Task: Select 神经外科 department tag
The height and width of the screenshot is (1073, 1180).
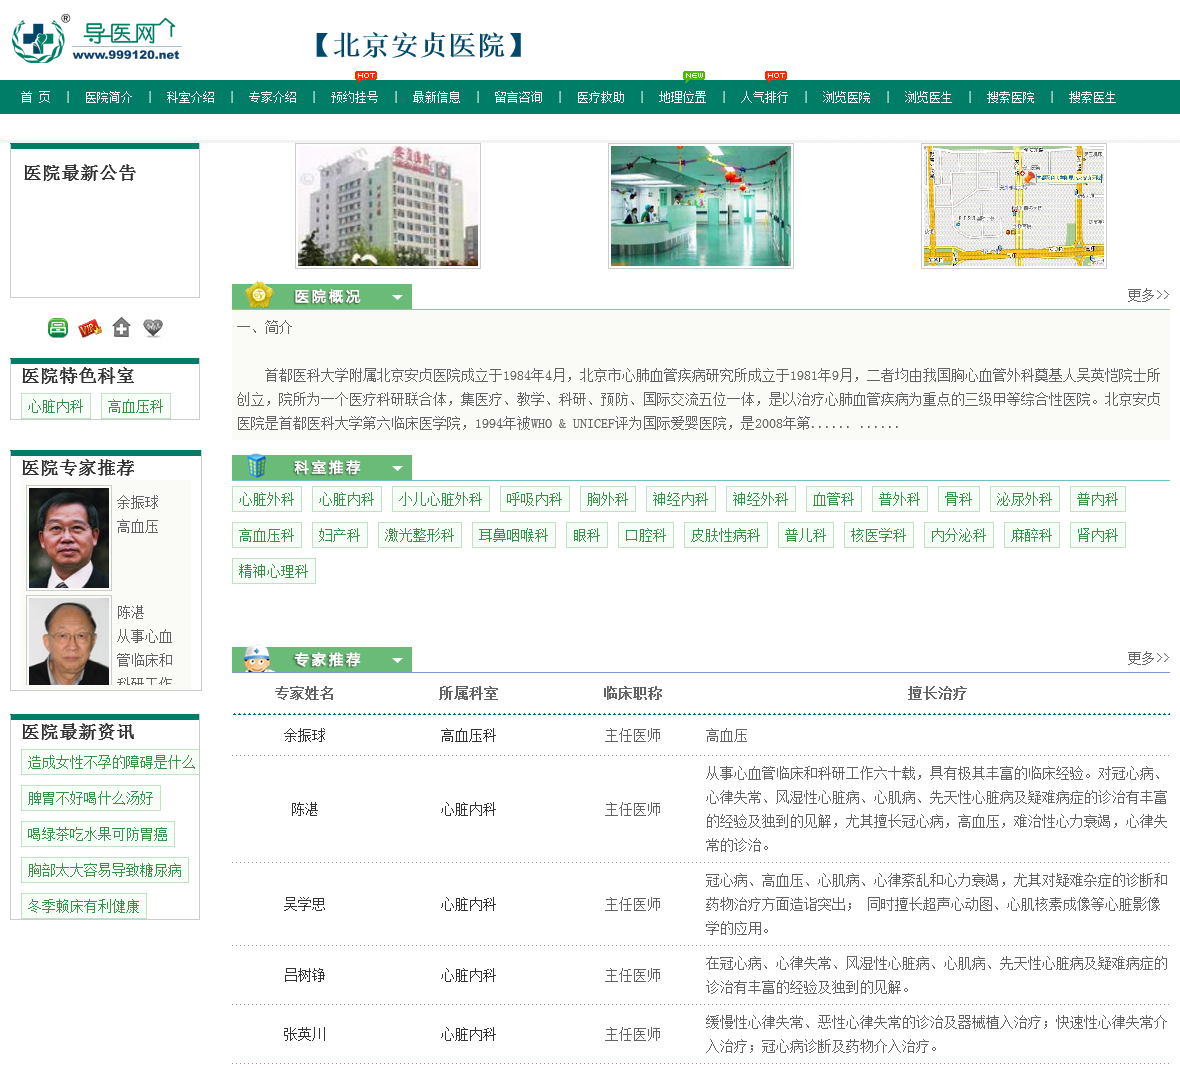Action: pyautogui.click(x=760, y=500)
